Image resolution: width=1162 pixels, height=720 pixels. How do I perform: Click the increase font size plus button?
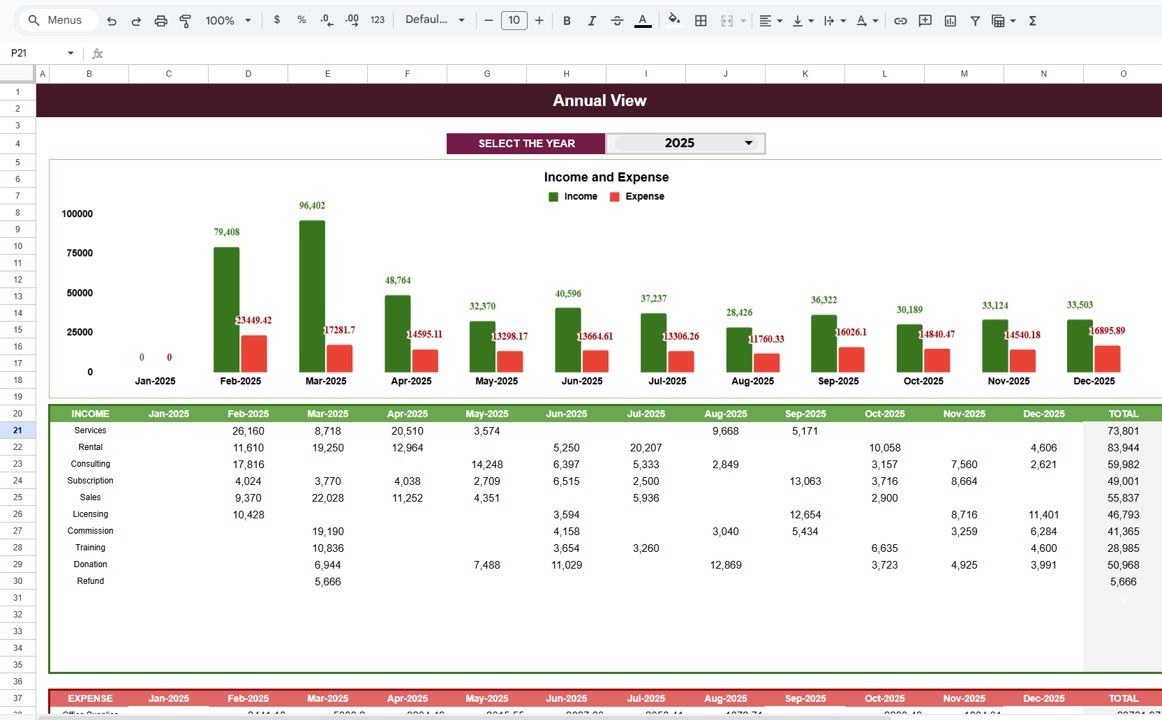[540, 20]
